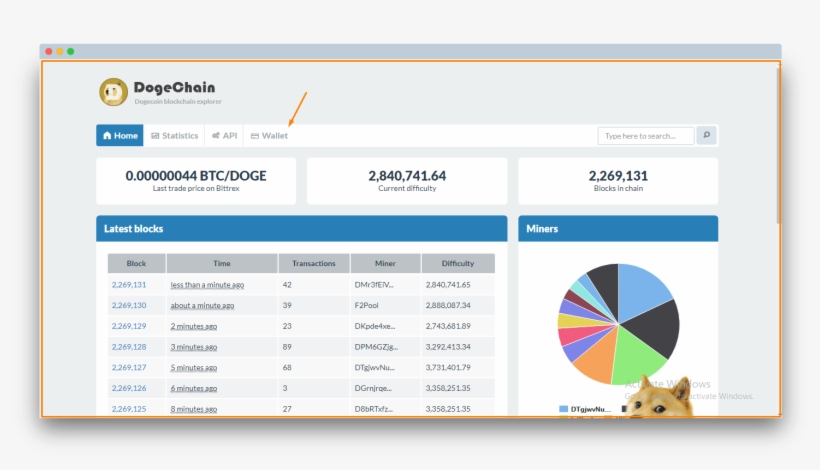Click the Transactions column header
Screen dimensions: 820x470
(x=314, y=263)
